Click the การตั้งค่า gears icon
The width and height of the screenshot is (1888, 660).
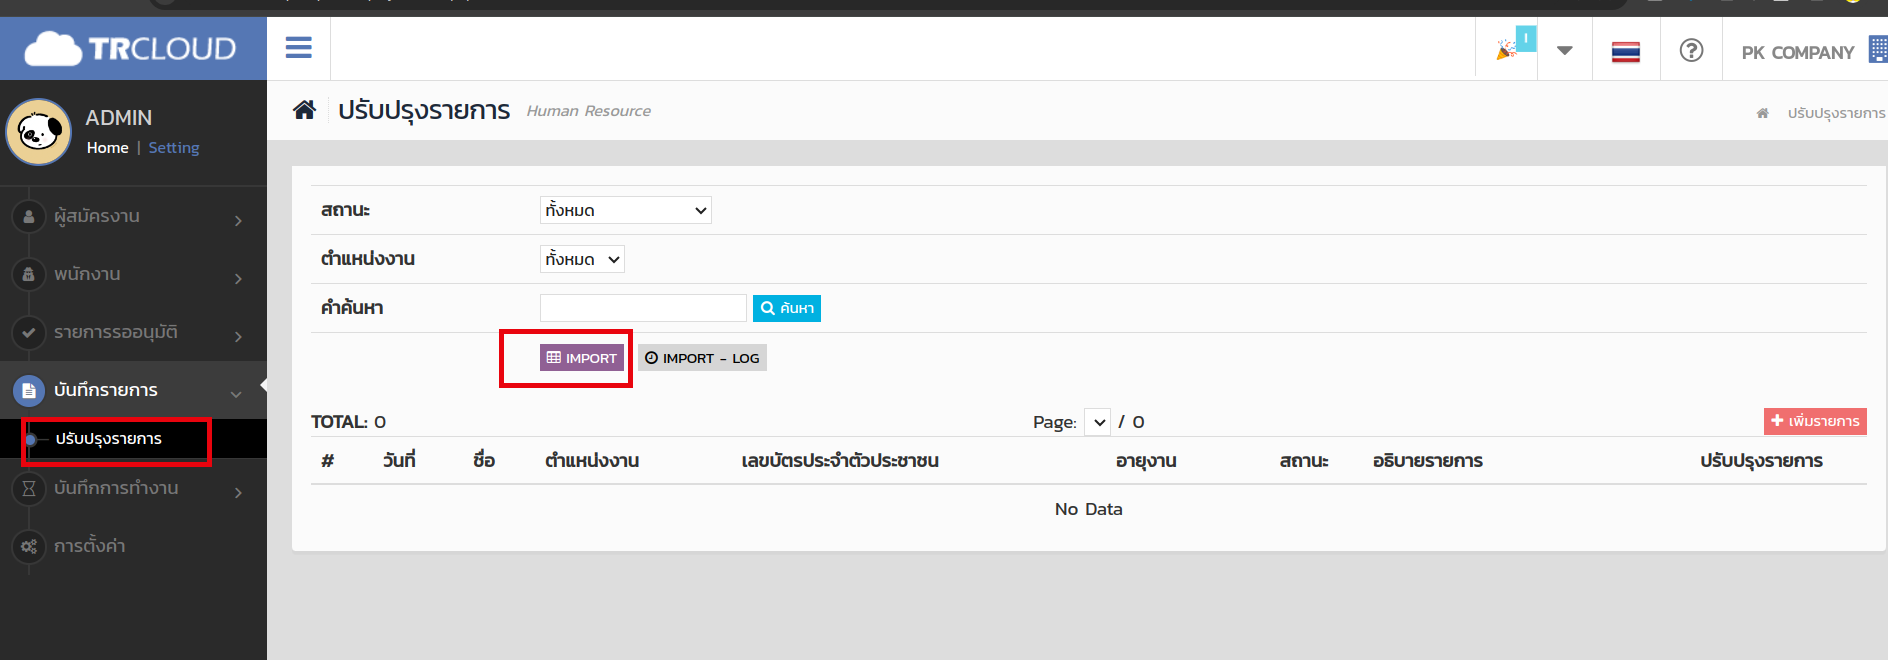click(28, 546)
